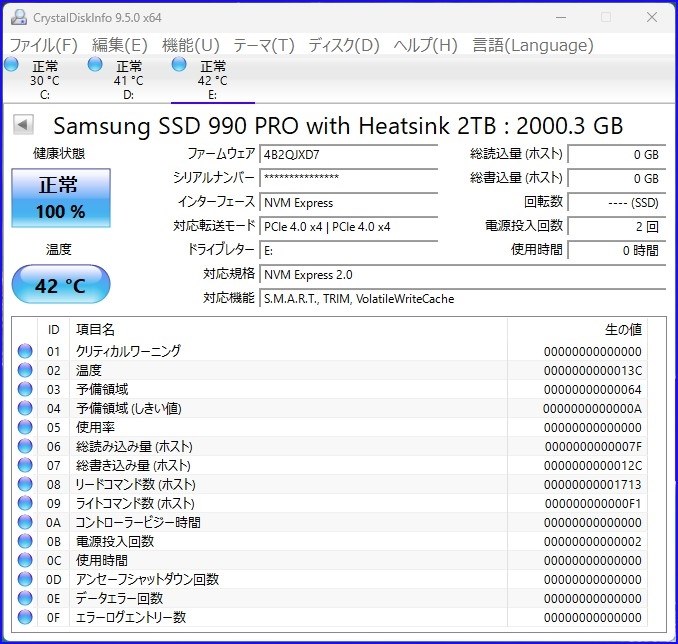
Task: Click the status orb of attribute 09
Action: tap(25, 503)
